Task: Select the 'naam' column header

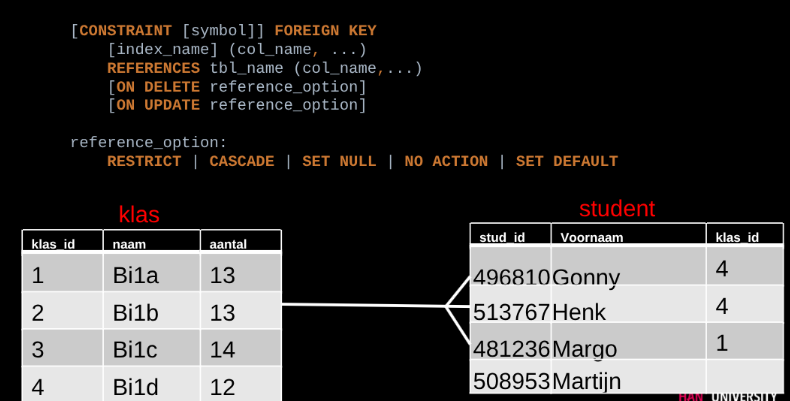Action: click(x=130, y=244)
